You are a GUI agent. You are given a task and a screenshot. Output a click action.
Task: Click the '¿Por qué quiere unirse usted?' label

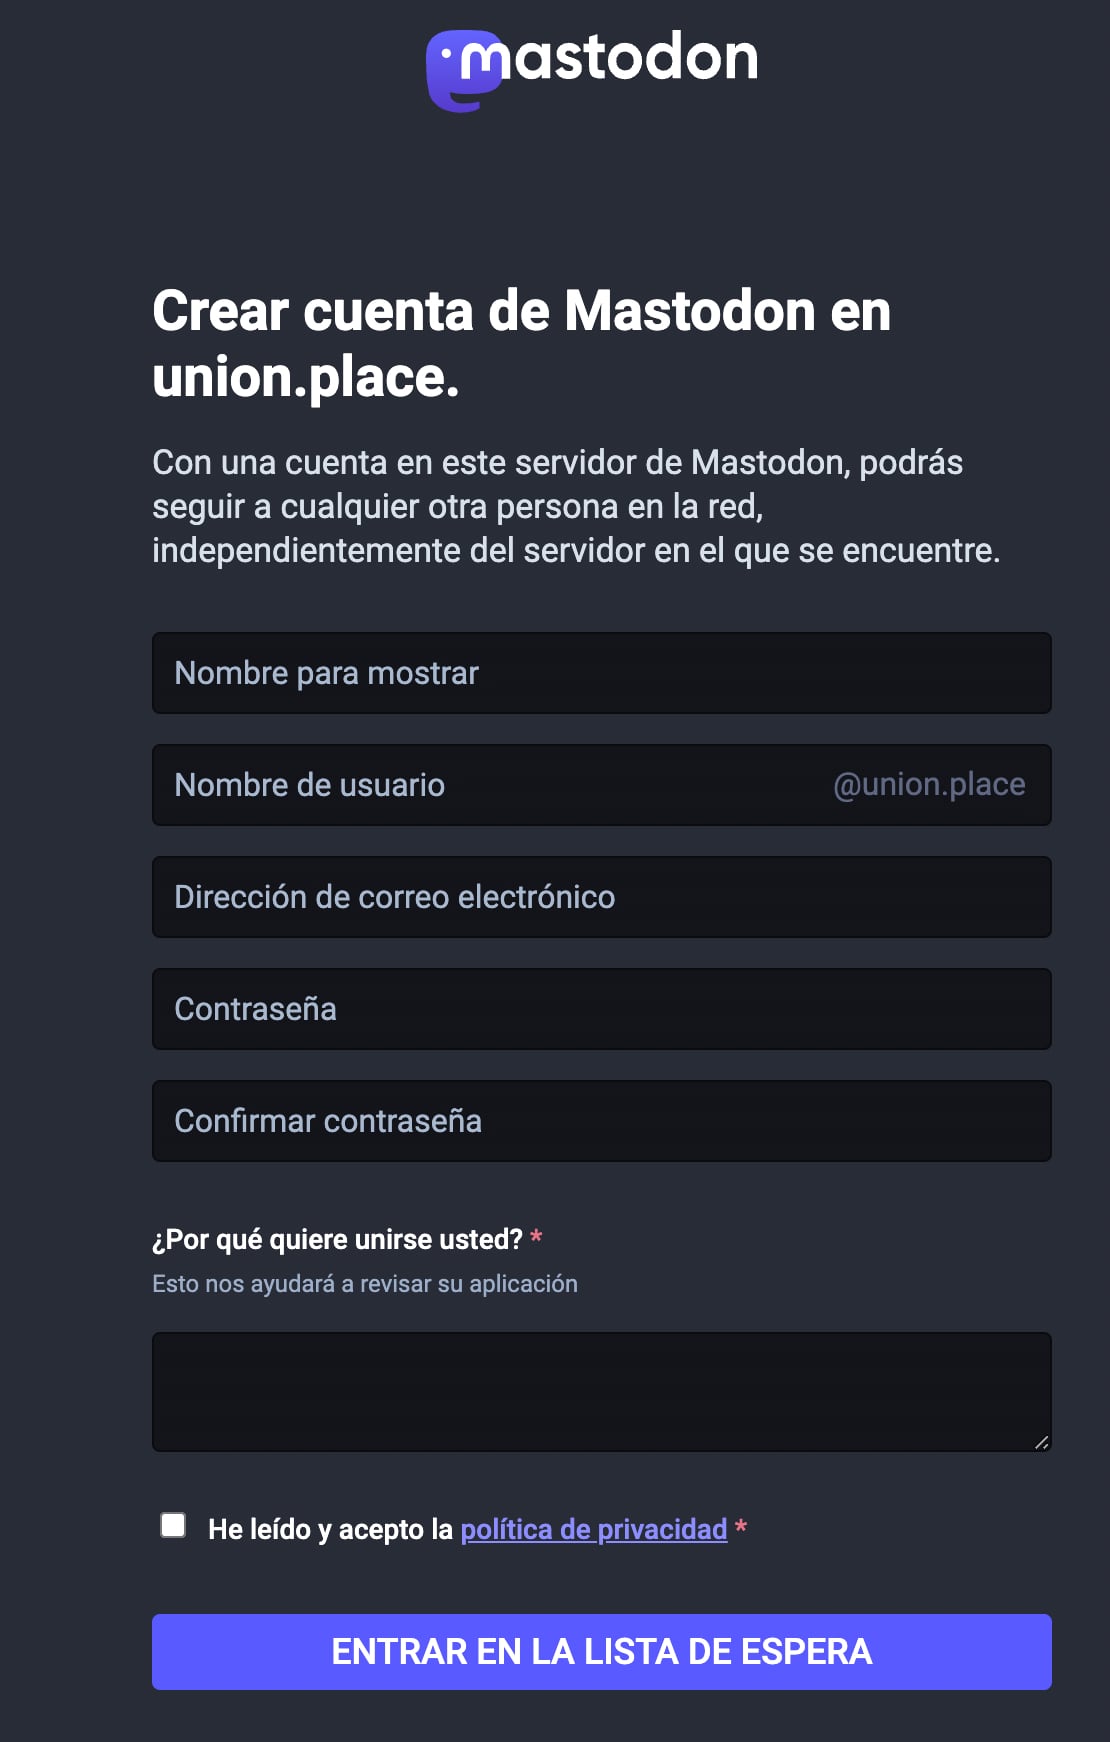coord(337,1240)
